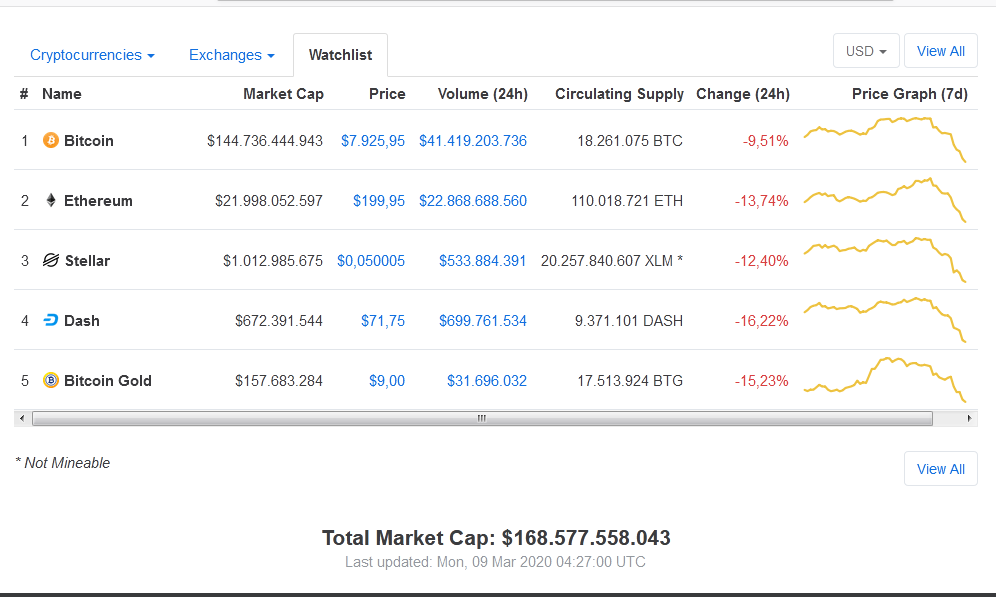Click the Ethereum diamond logo icon
996x597 pixels.
(x=51, y=201)
